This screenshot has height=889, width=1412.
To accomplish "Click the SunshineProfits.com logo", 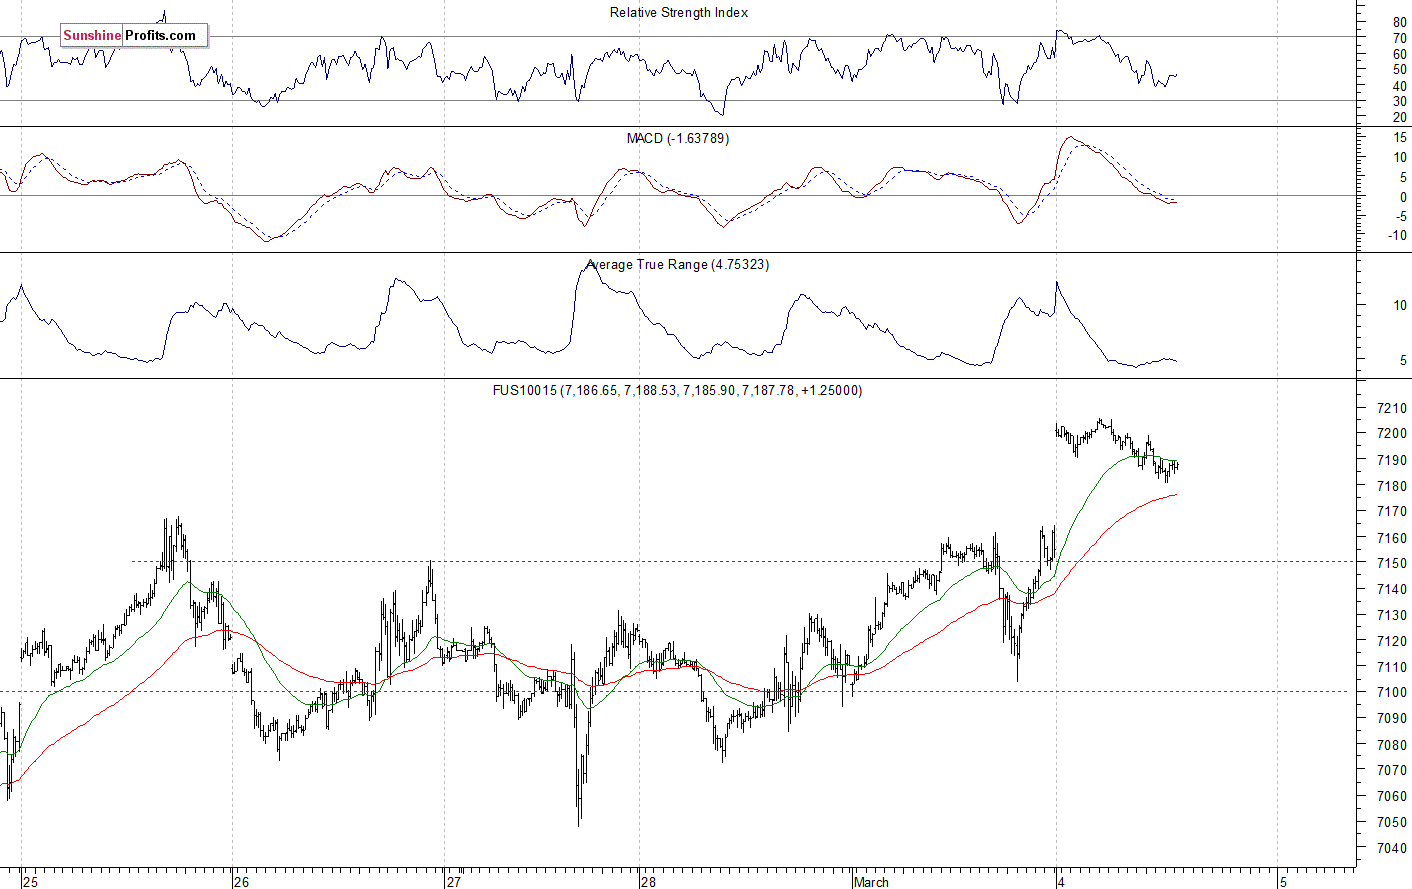I will point(134,35).
